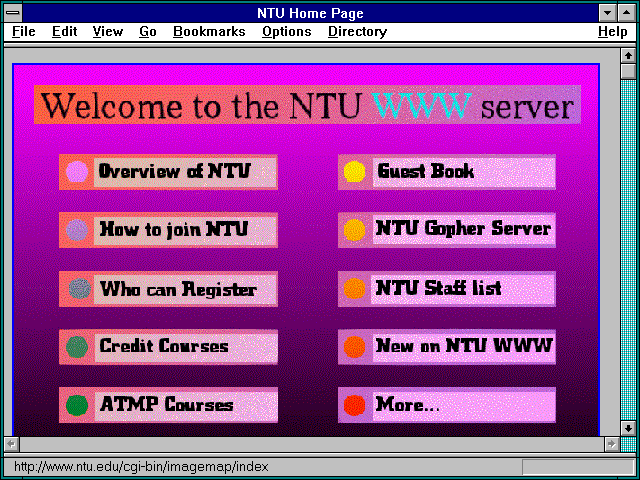
Task: Click the dark green dot beside ATMP Courses
Action: pos(77,405)
